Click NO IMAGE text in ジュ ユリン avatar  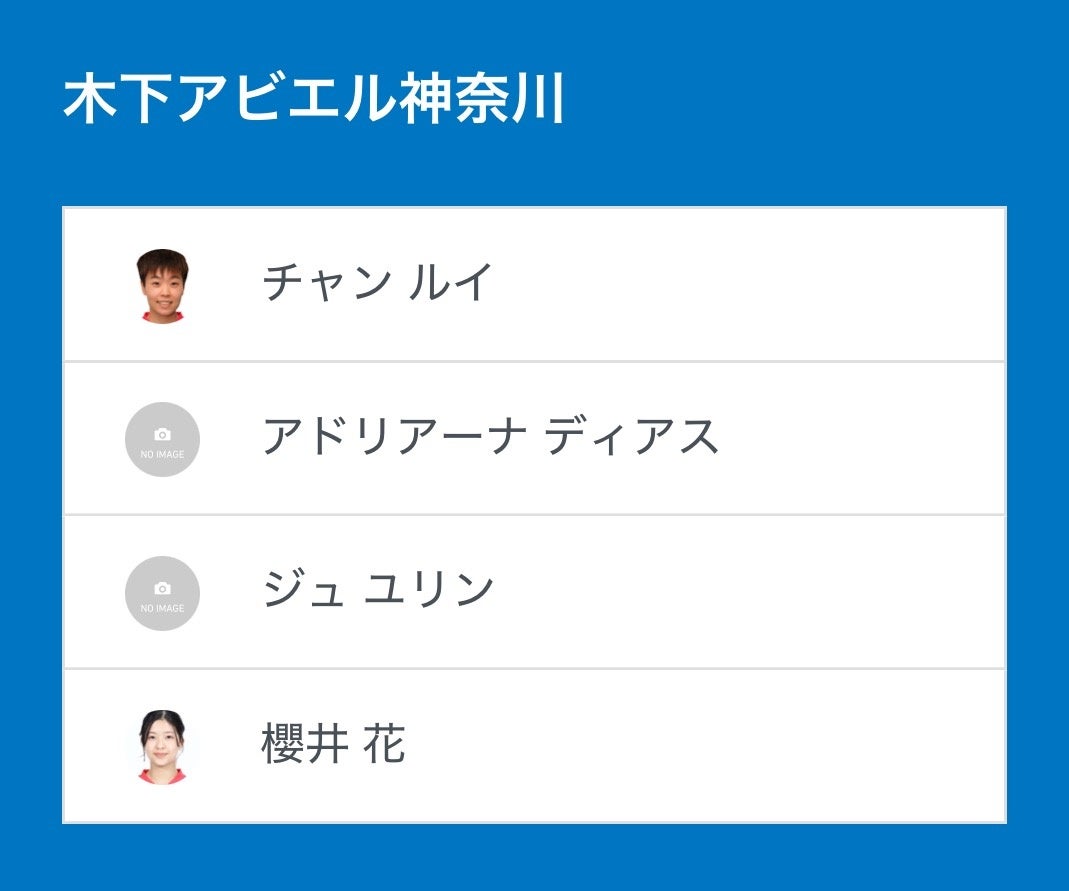[162, 608]
